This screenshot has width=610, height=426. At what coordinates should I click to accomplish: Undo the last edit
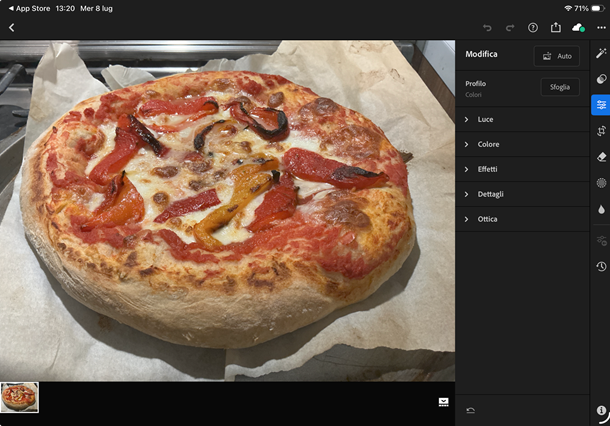point(487,28)
